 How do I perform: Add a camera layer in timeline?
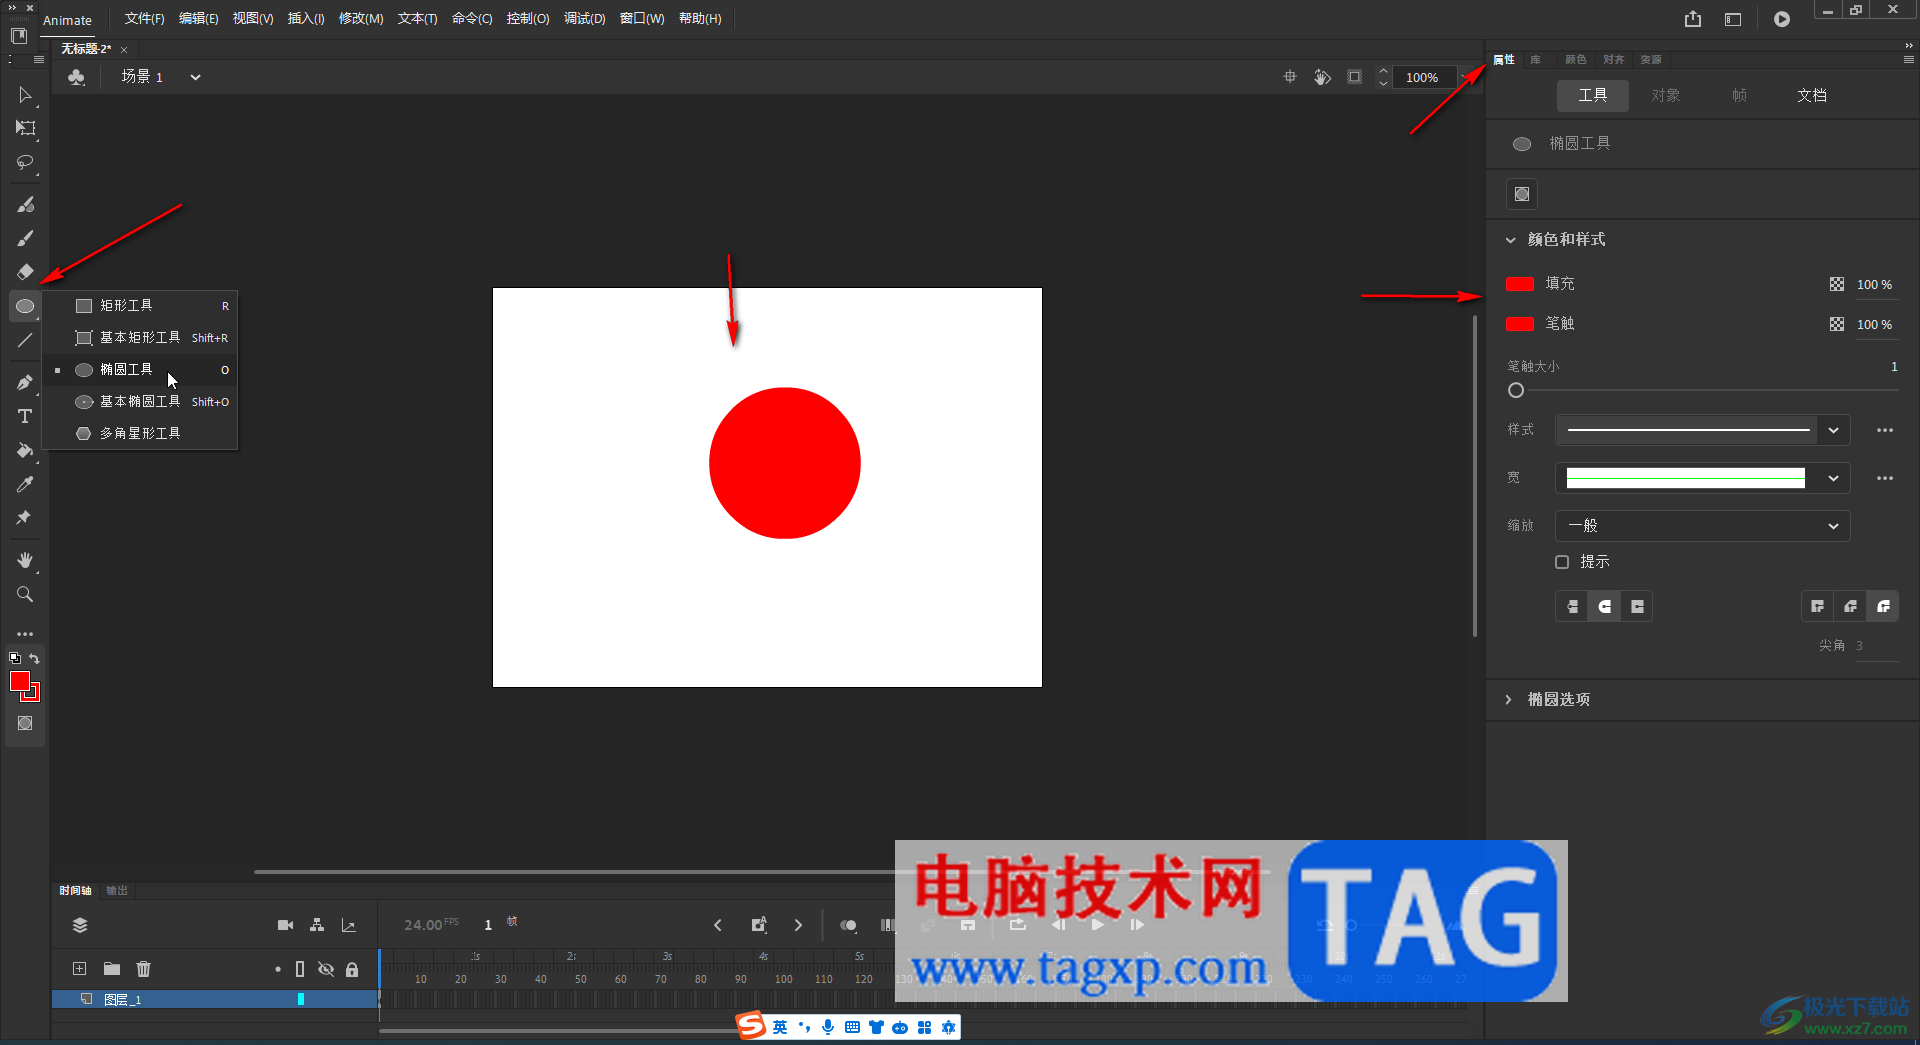(x=285, y=925)
